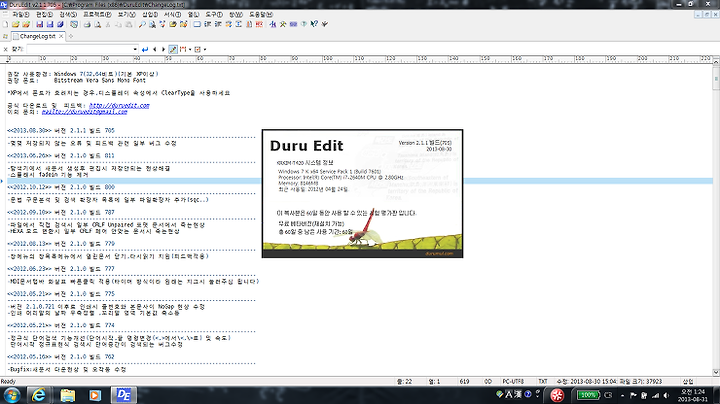Image resolution: width=720 pixels, height=404 pixels.
Task: Click the Duru Edit splash title
Action: tap(307, 146)
